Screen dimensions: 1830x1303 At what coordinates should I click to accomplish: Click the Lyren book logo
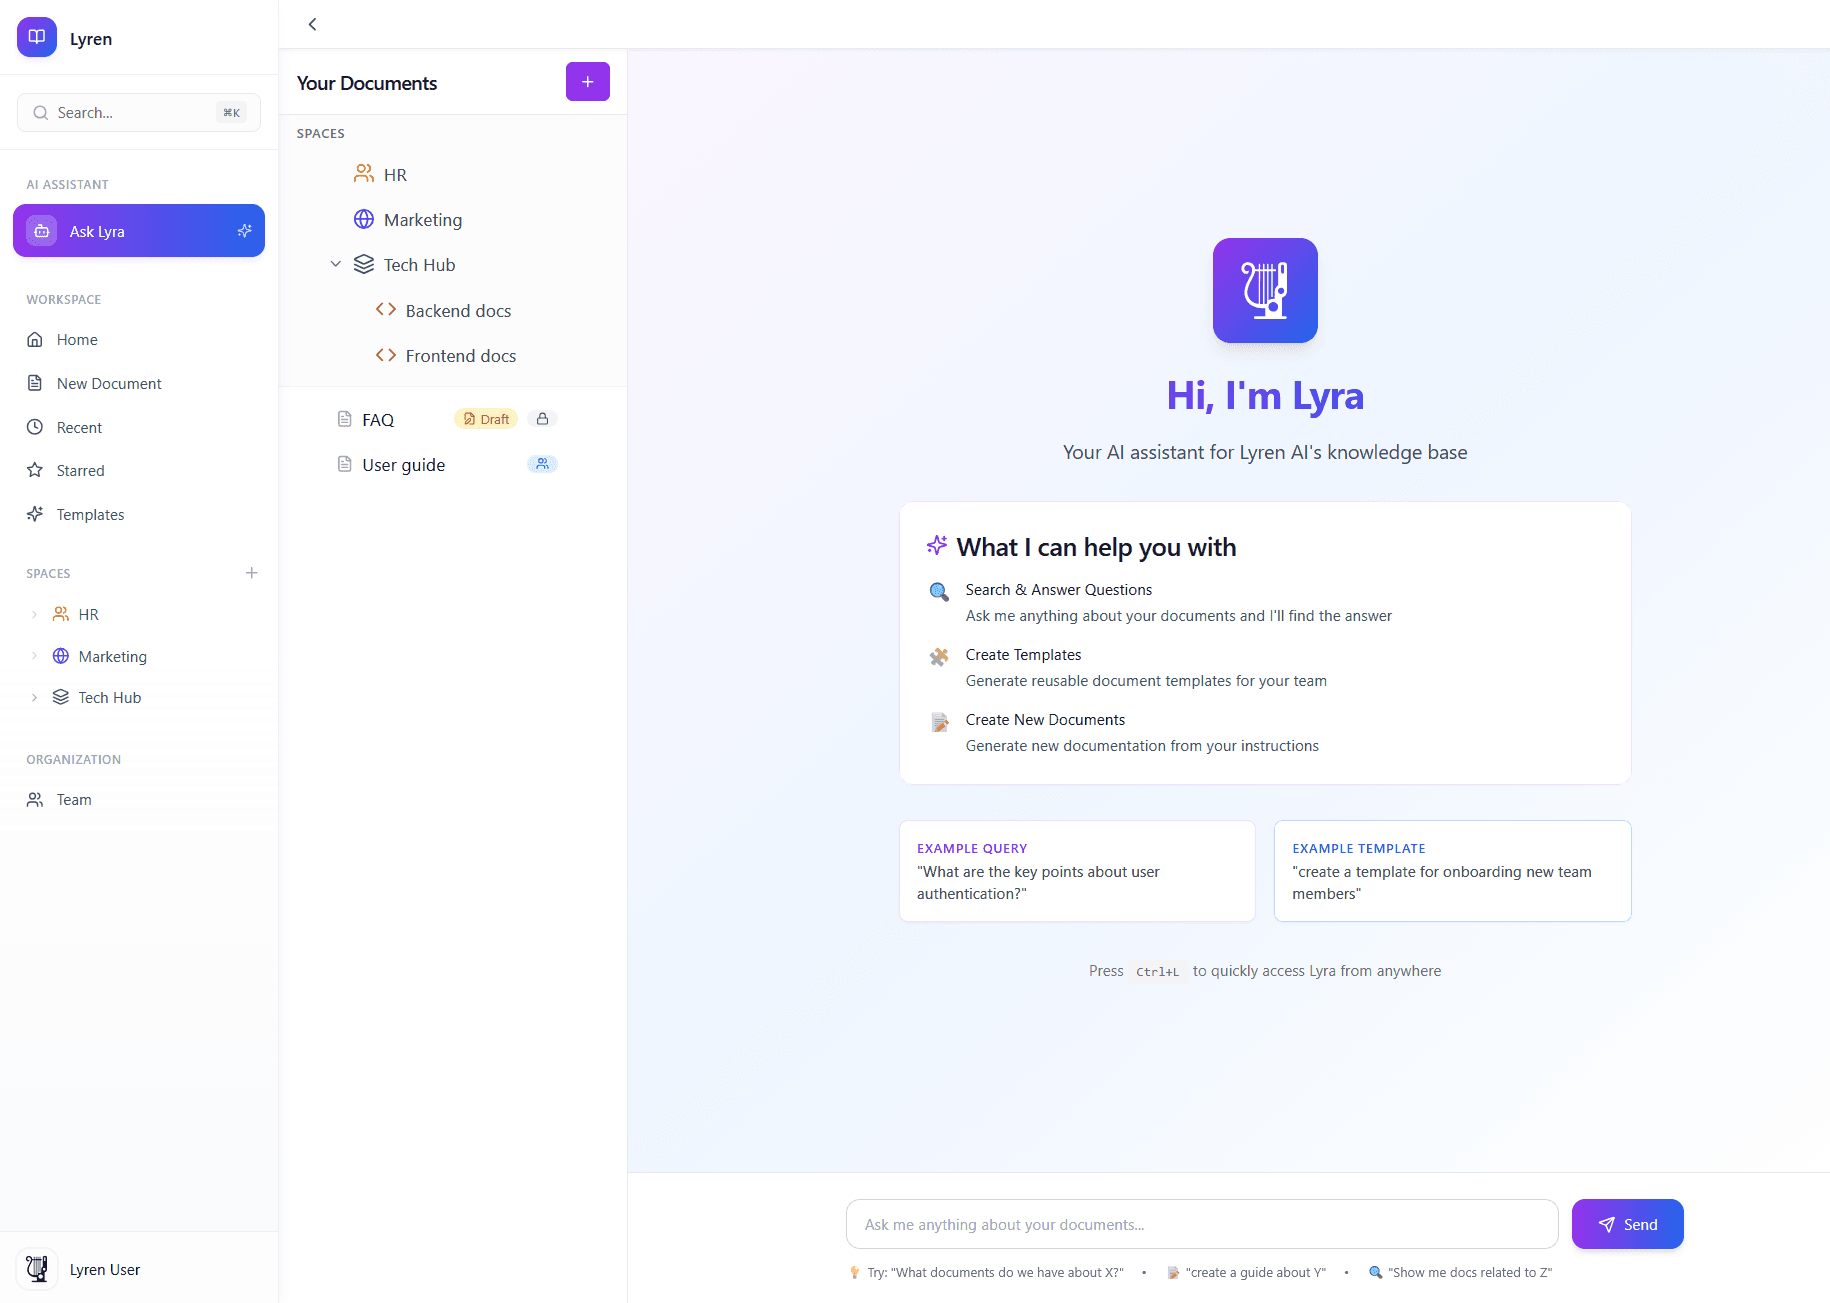36,37
